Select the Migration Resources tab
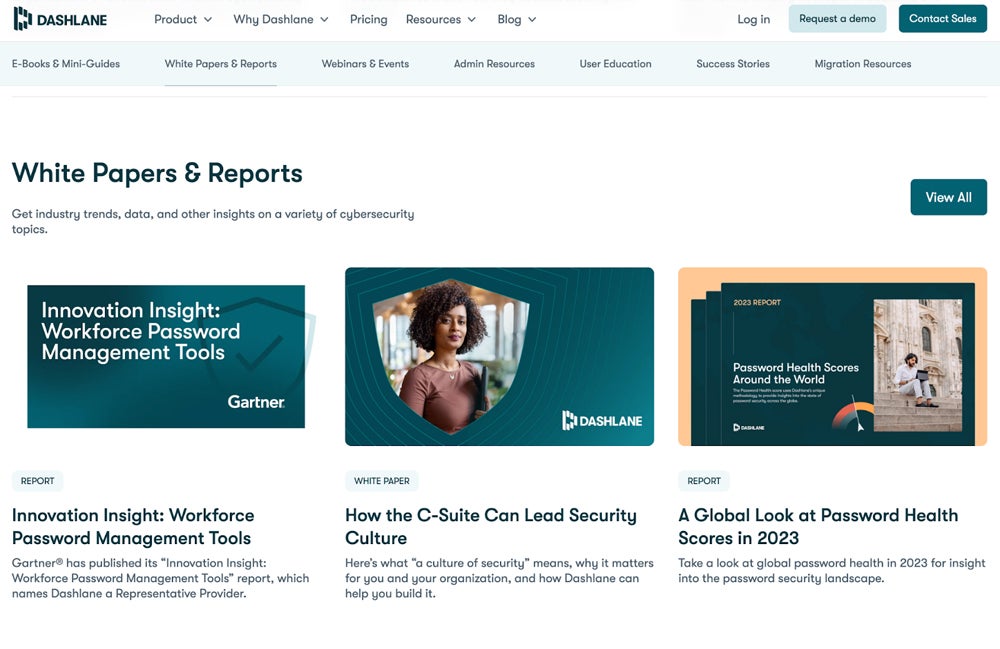This screenshot has height=649, width=1000. (x=862, y=64)
